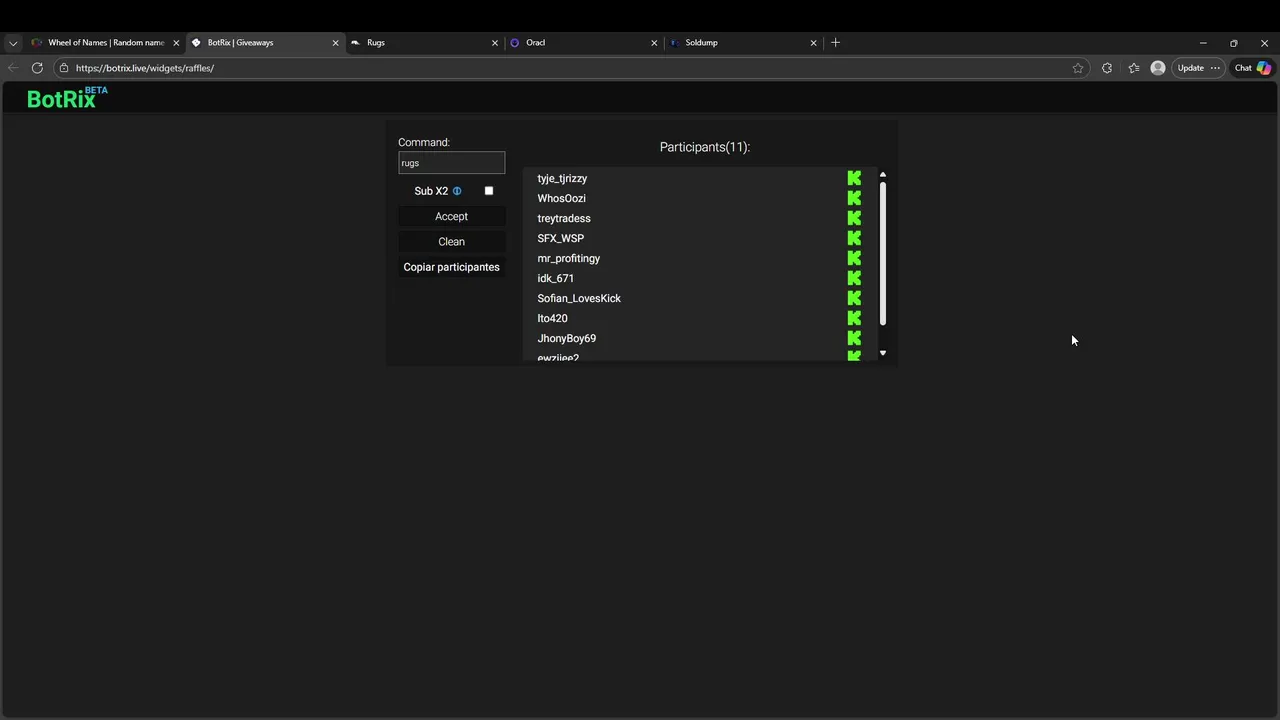
Task: Switch to the Rugs tab
Action: (x=425, y=43)
